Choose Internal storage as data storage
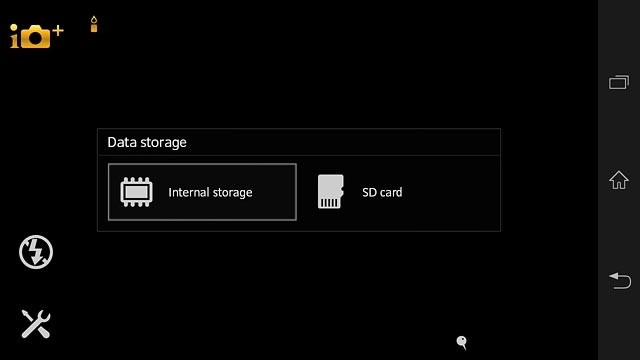This screenshot has height=360, width=640. tap(202, 192)
